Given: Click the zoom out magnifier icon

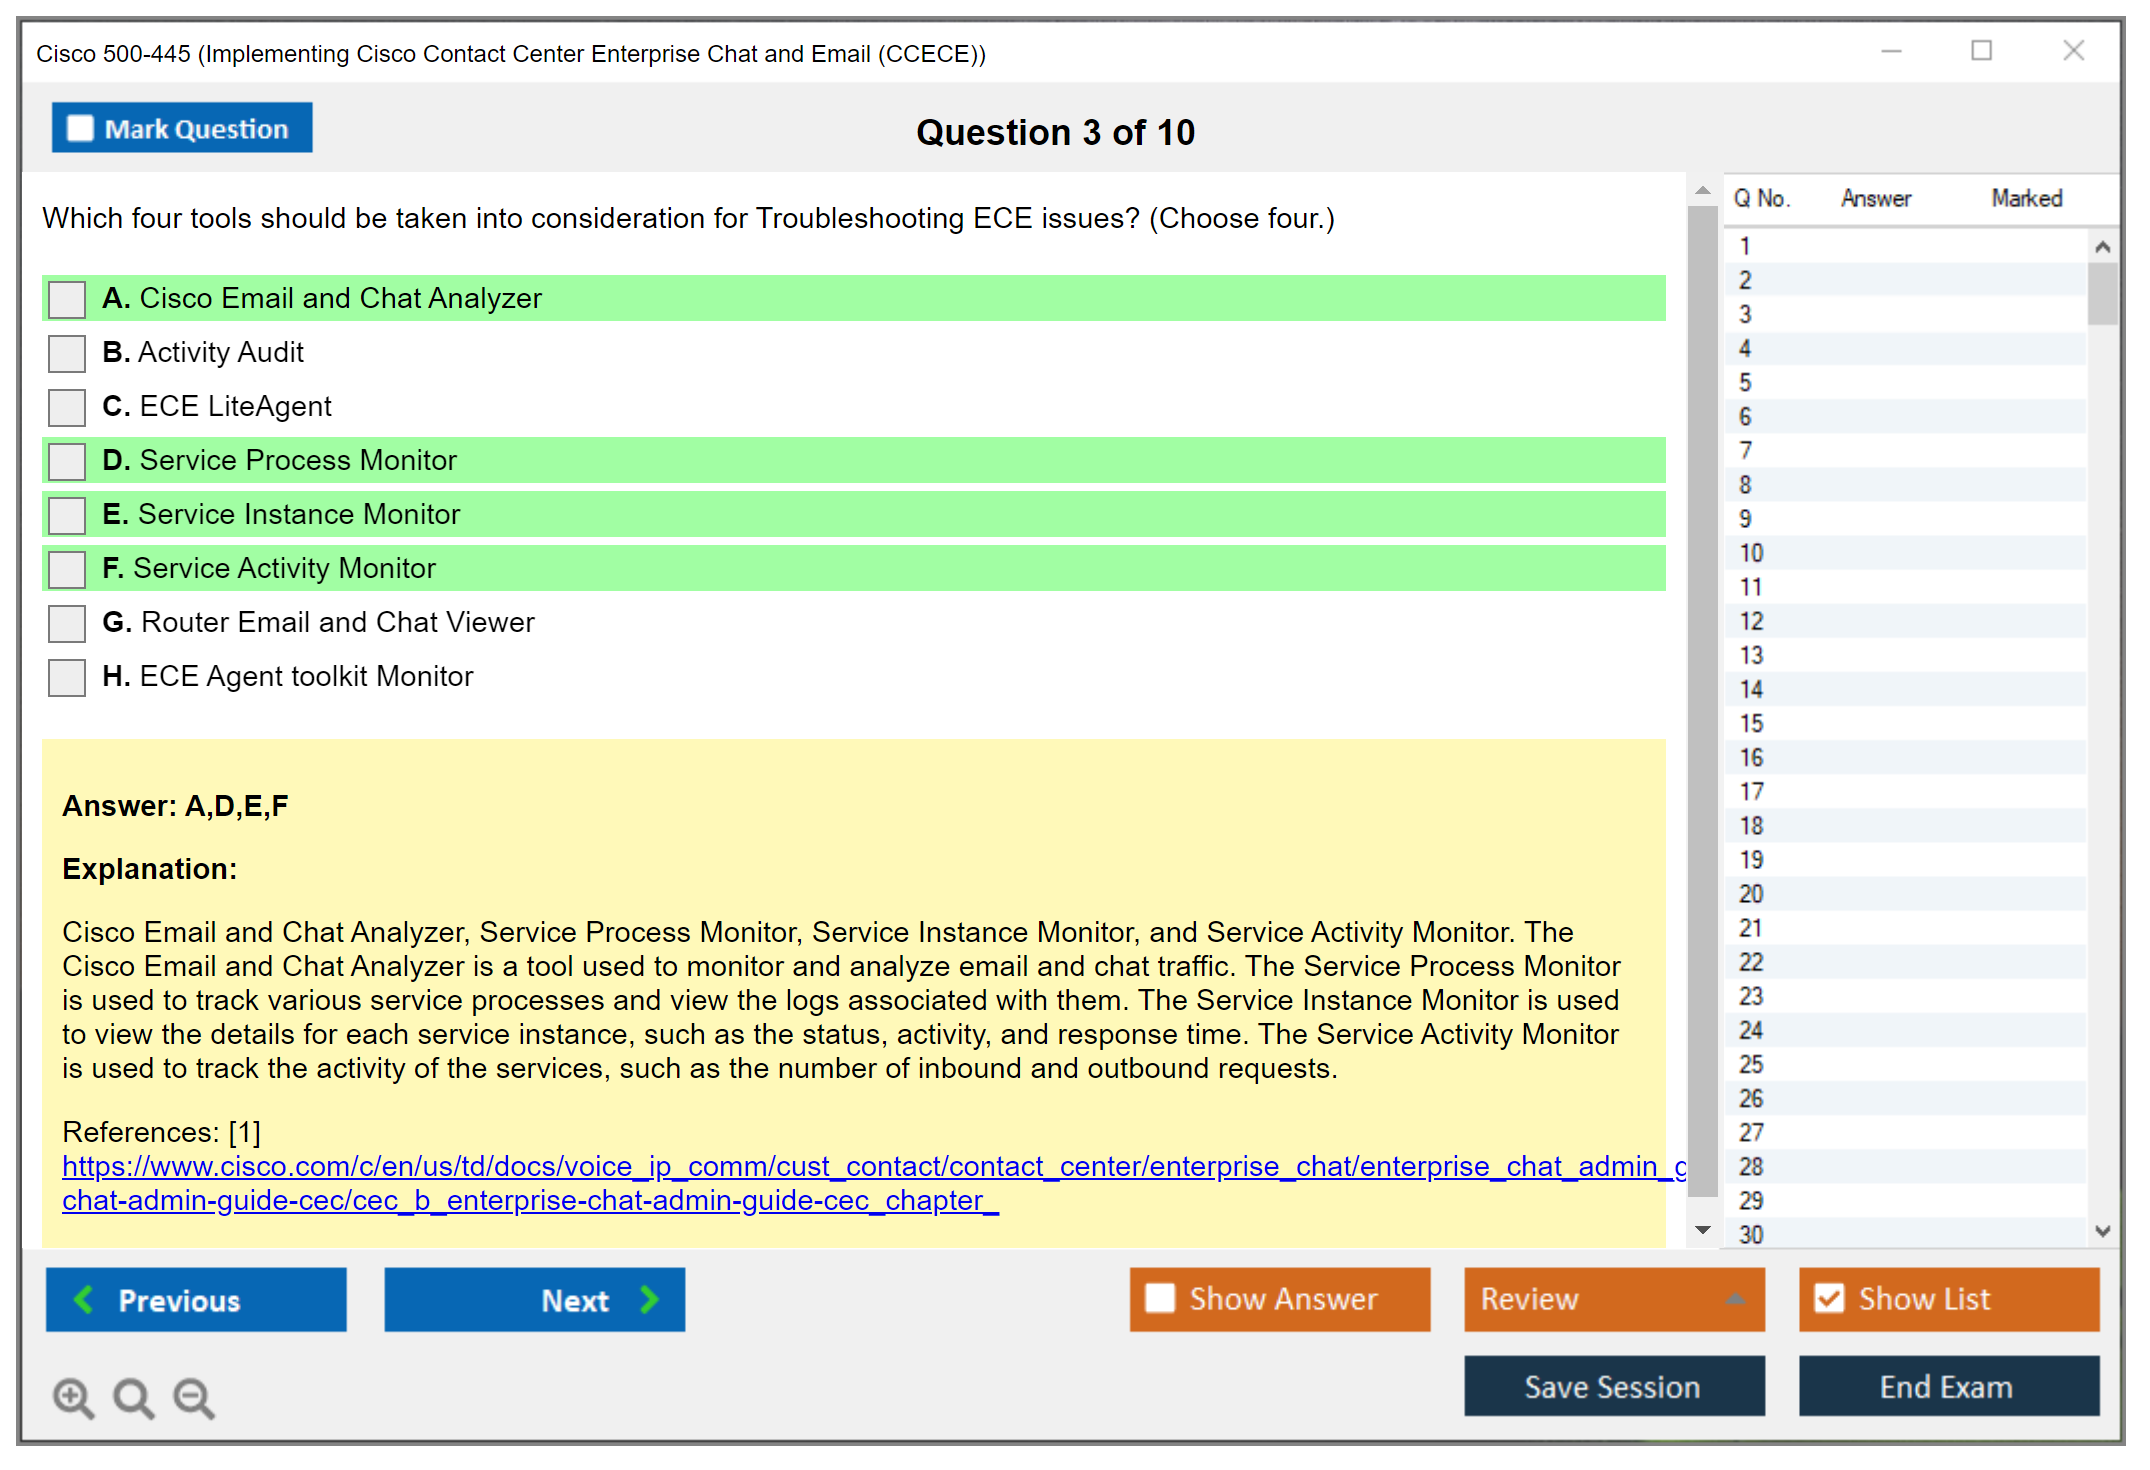Looking at the screenshot, I should (x=193, y=1397).
